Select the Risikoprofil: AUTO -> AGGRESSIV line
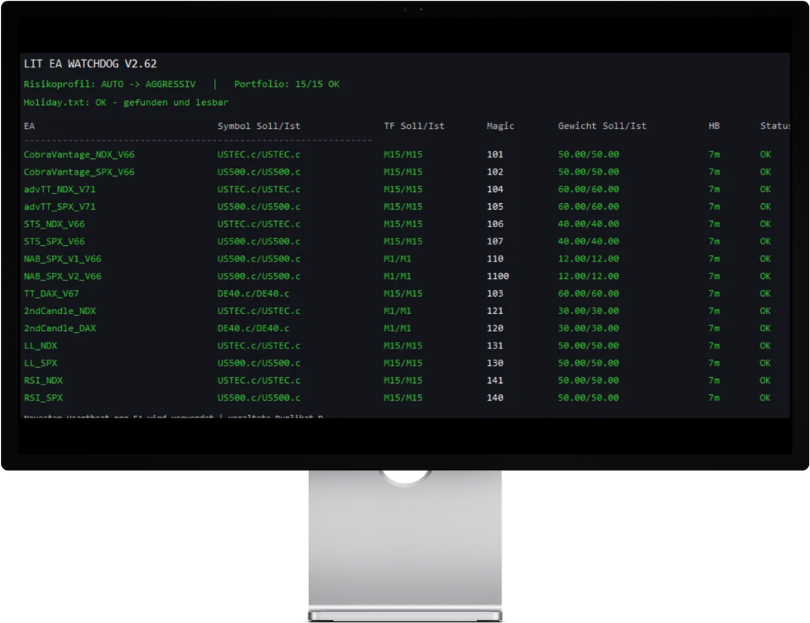The image size is (810, 623). pos(110,84)
